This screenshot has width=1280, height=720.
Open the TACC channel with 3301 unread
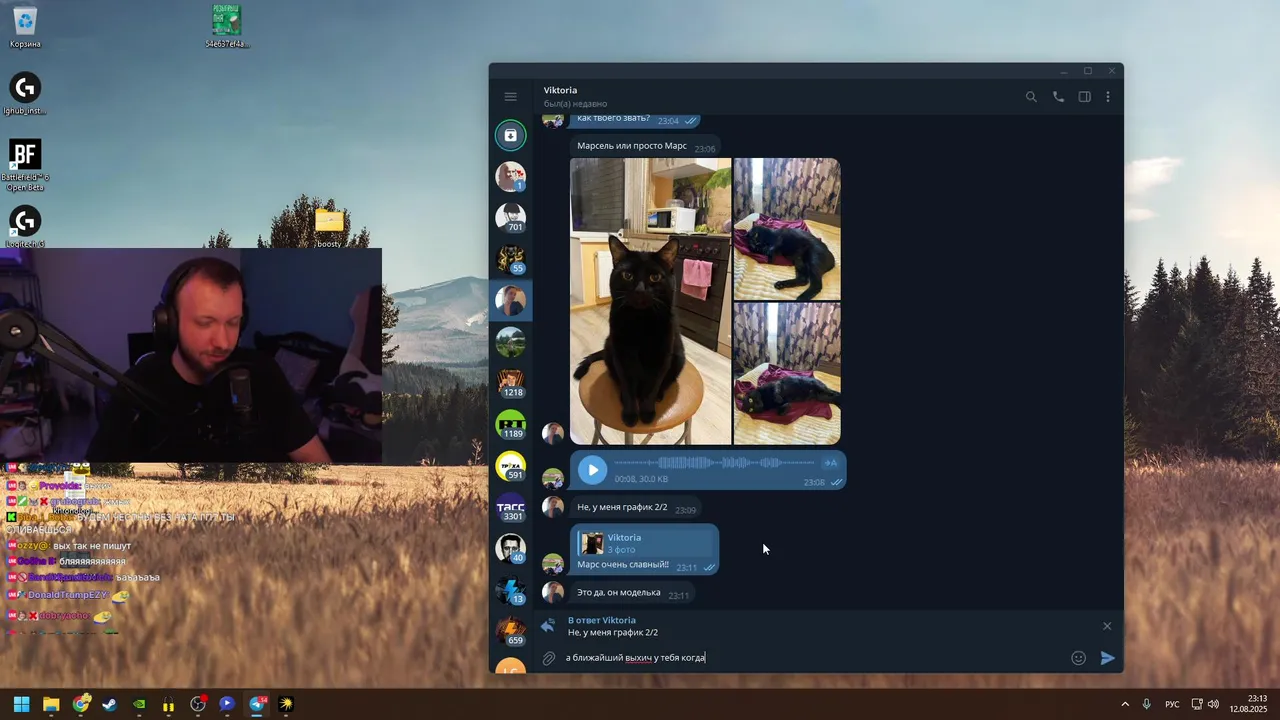510,508
